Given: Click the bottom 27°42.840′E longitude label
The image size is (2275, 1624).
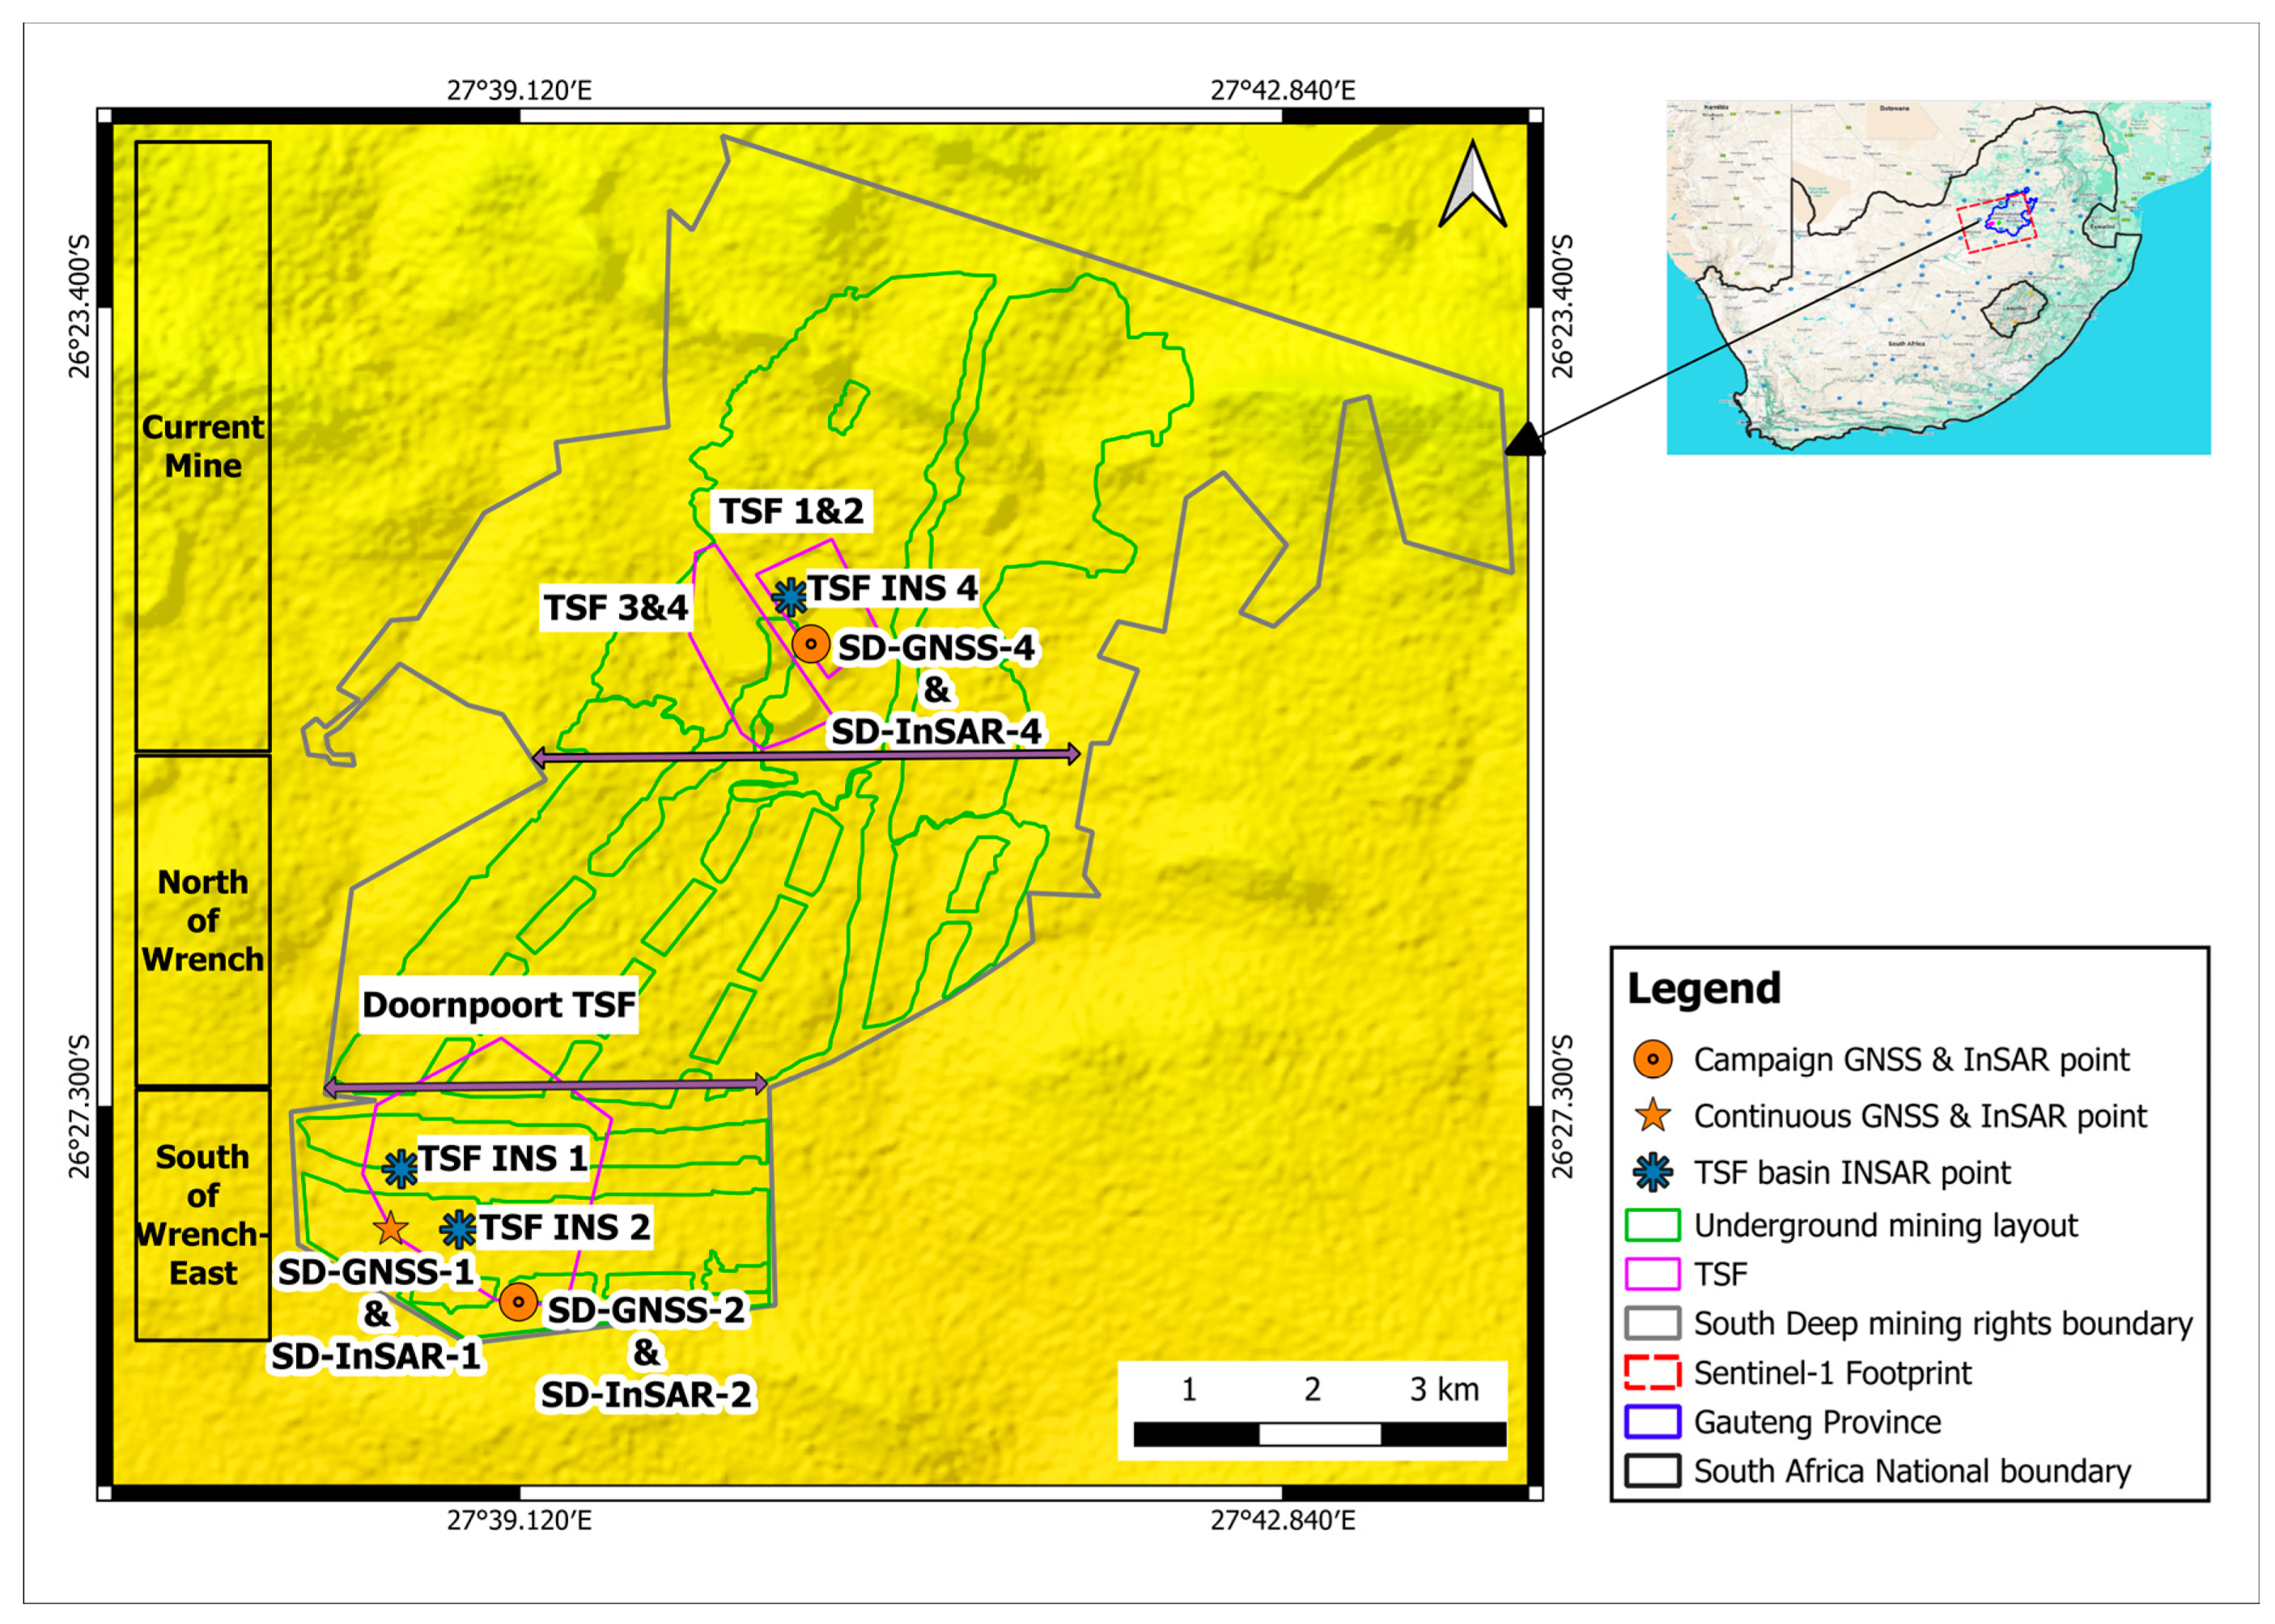Looking at the screenshot, I should (1283, 1520).
